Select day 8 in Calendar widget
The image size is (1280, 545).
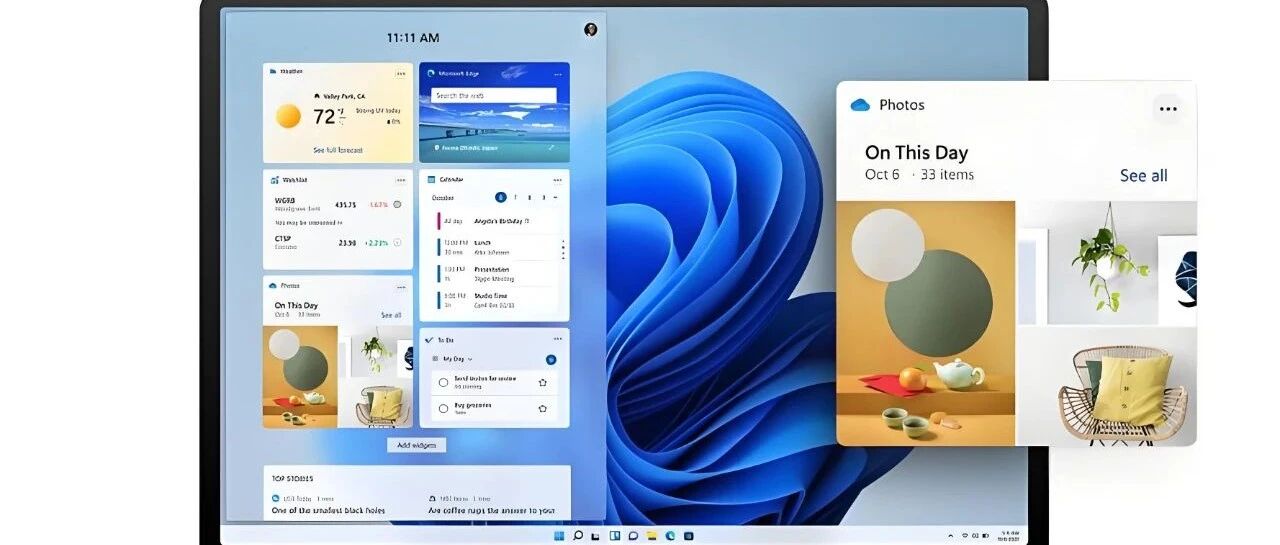[529, 197]
